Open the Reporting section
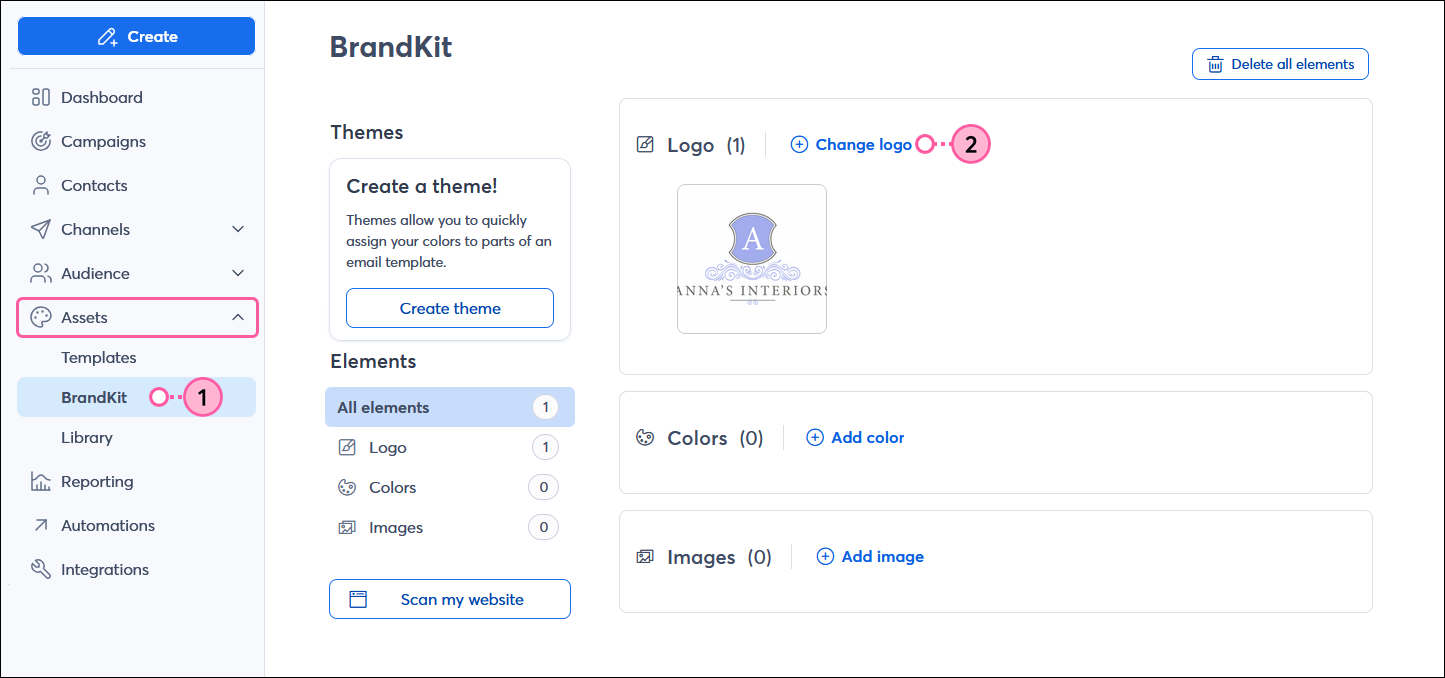 coord(97,481)
